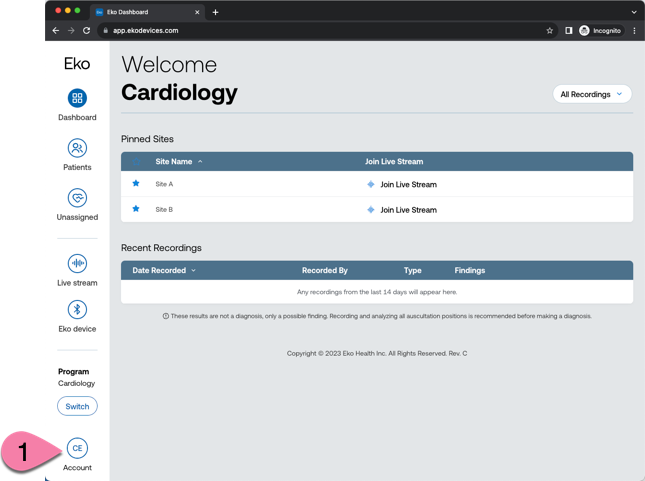Image resolution: width=645 pixels, height=481 pixels.
Task: Bookmark this page with star icon
Action: (550, 31)
